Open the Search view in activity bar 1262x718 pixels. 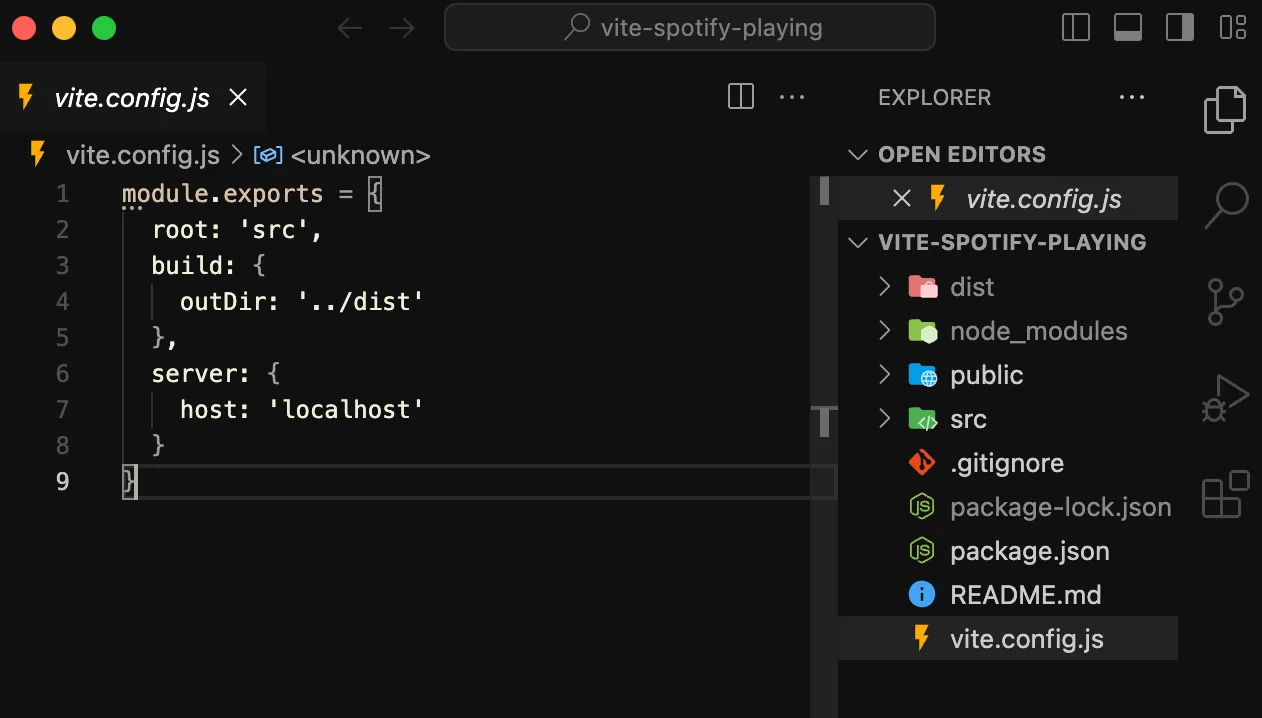pos(1226,204)
